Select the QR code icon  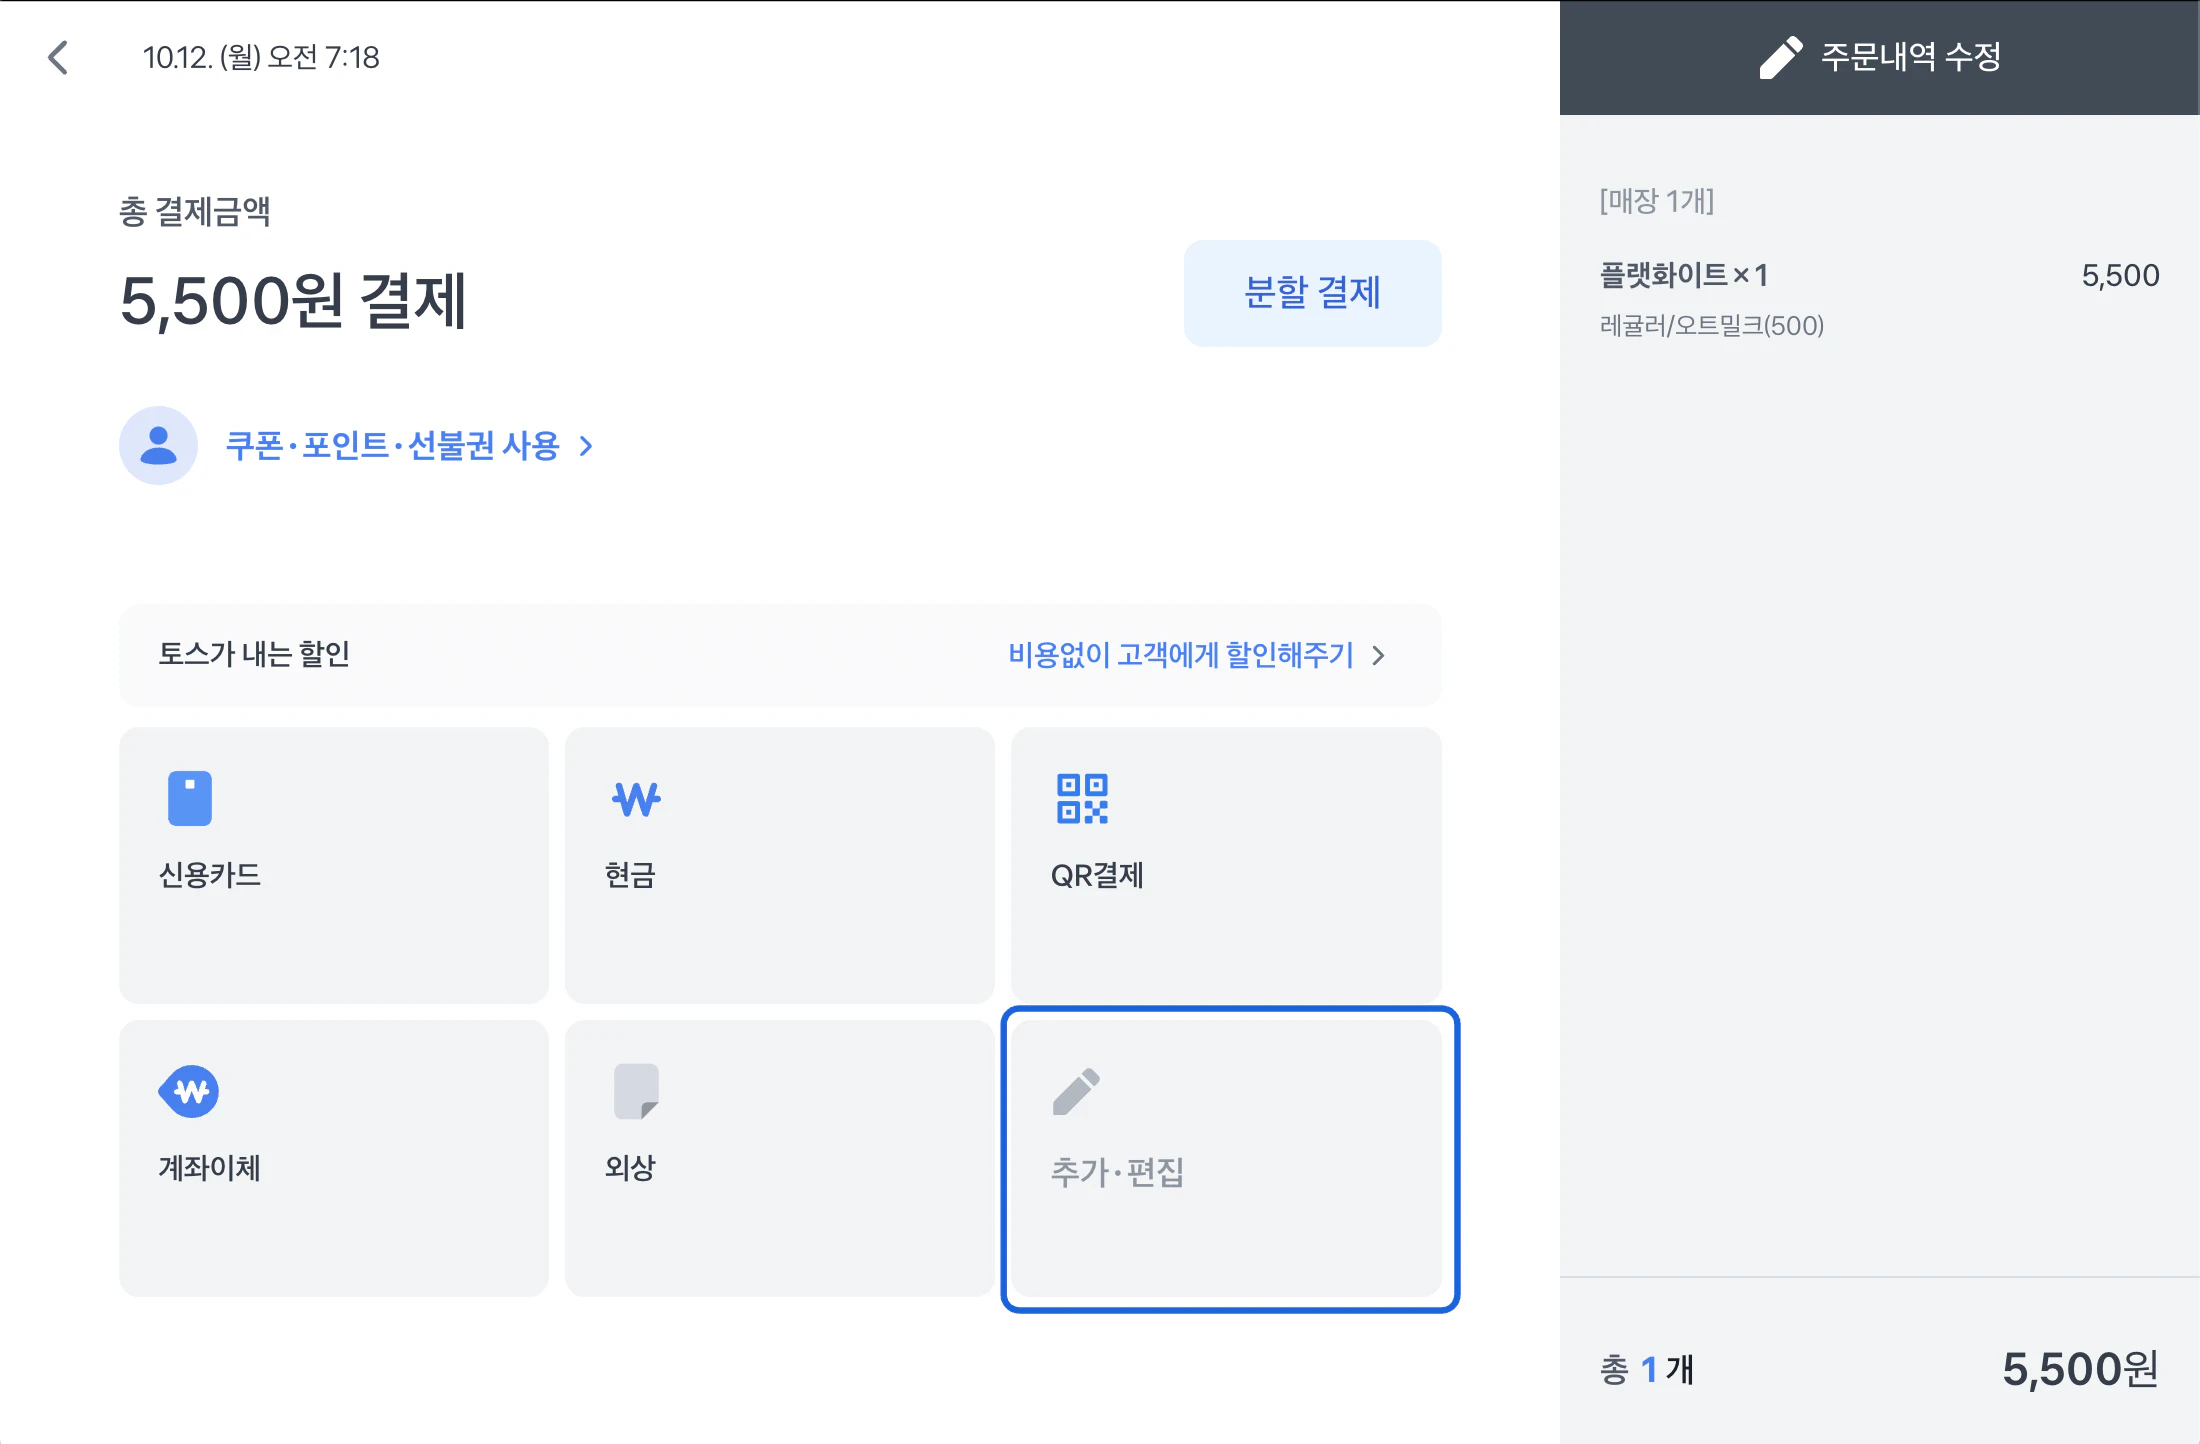1082,799
